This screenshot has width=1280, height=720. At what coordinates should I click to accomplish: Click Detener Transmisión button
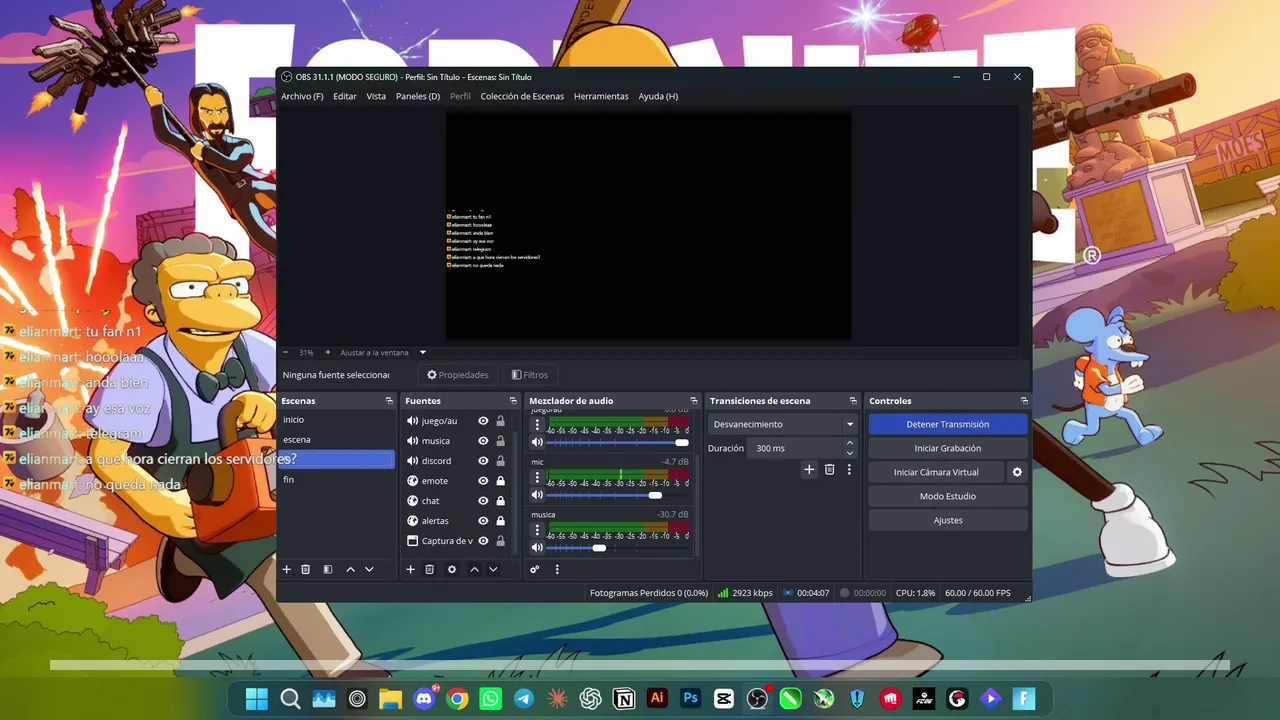tap(948, 424)
